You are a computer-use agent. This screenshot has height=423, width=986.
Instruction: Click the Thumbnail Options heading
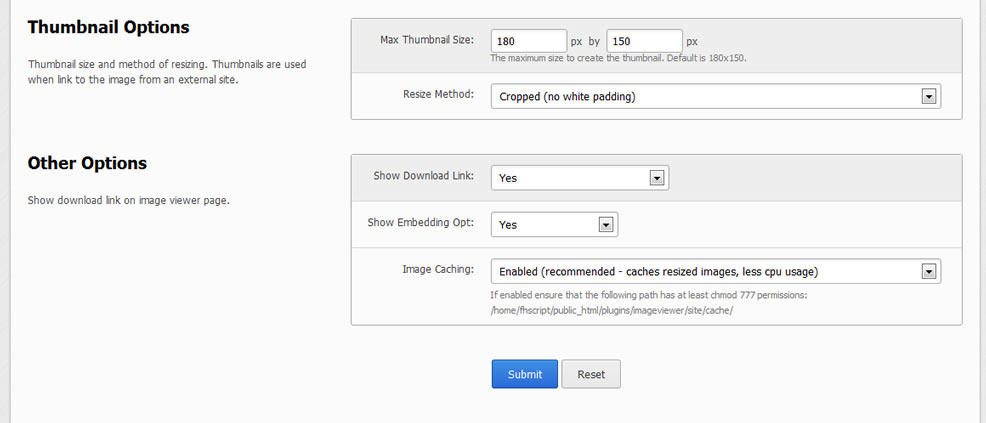108,28
